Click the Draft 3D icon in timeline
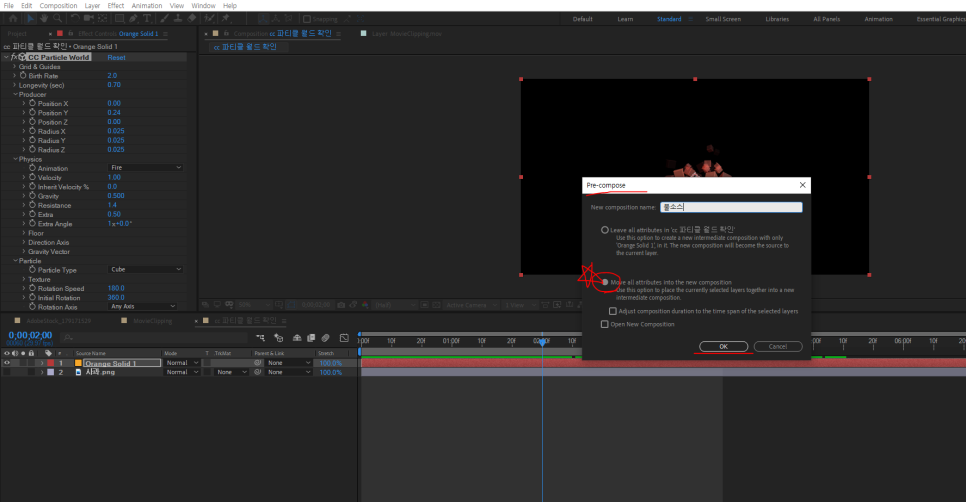This screenshot has height=502, width=966. (x=278, y=338)
